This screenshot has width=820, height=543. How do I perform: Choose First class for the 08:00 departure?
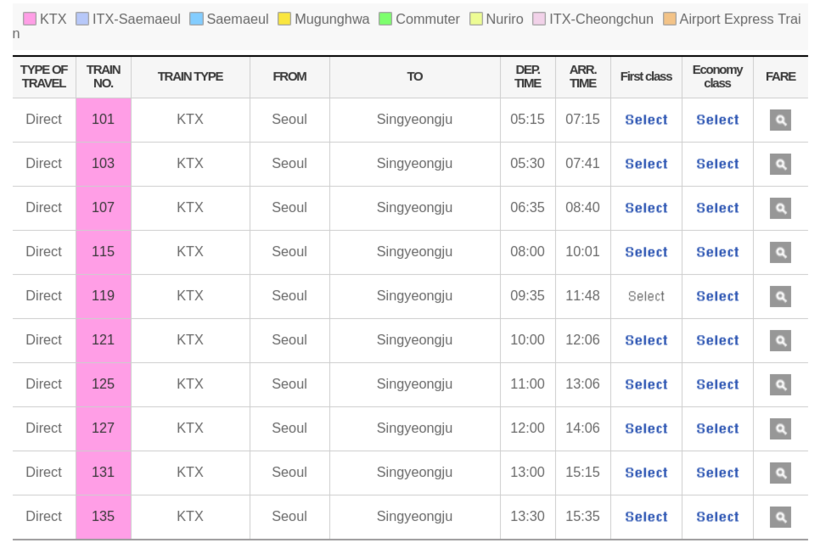click(x=646, y=252)
